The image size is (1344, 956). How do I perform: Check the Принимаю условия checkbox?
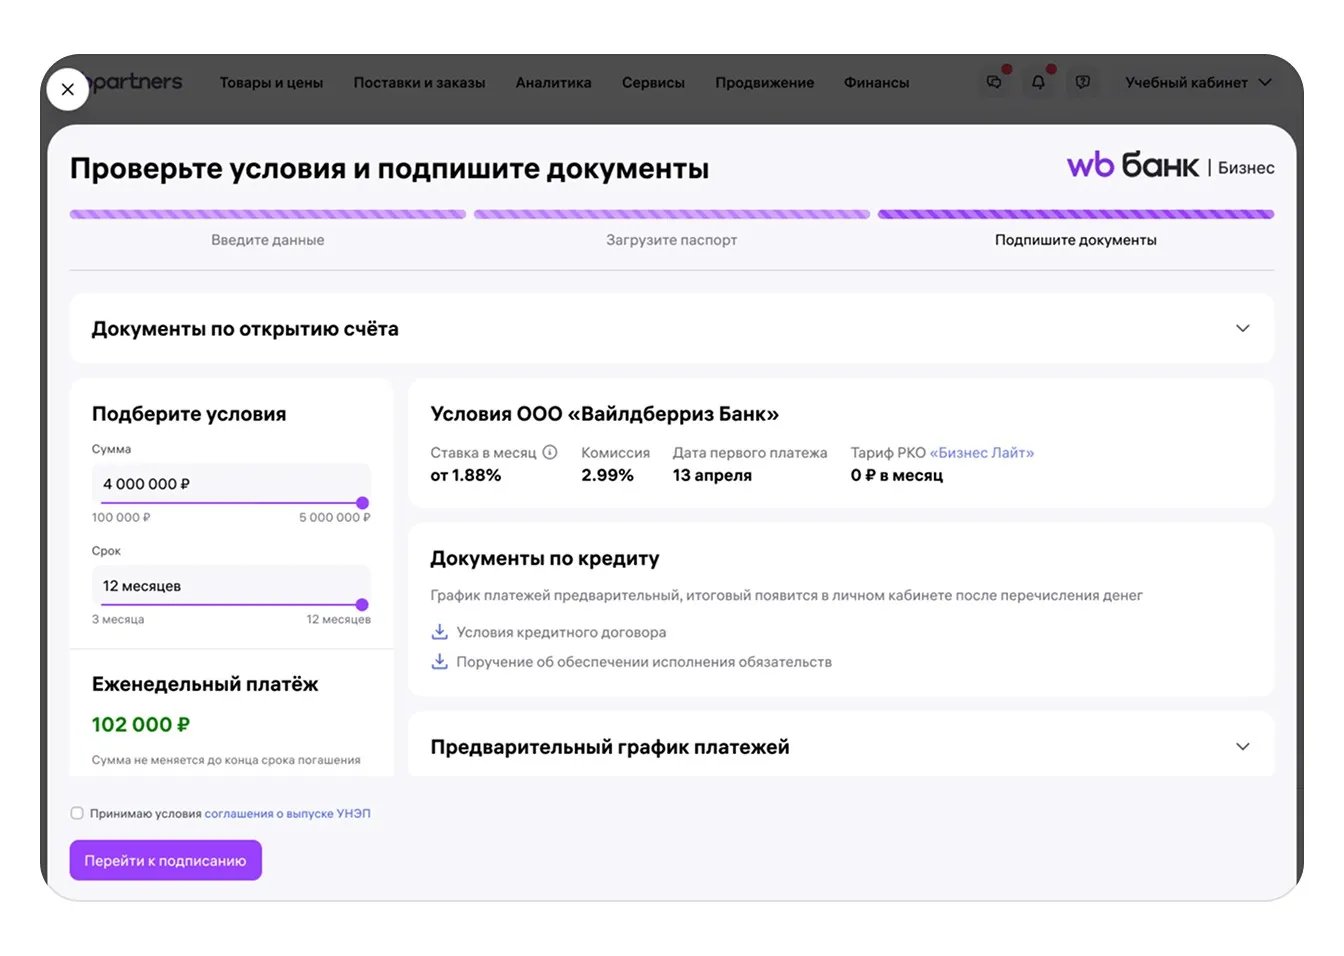pyautogui.click(x=77, y=813)
